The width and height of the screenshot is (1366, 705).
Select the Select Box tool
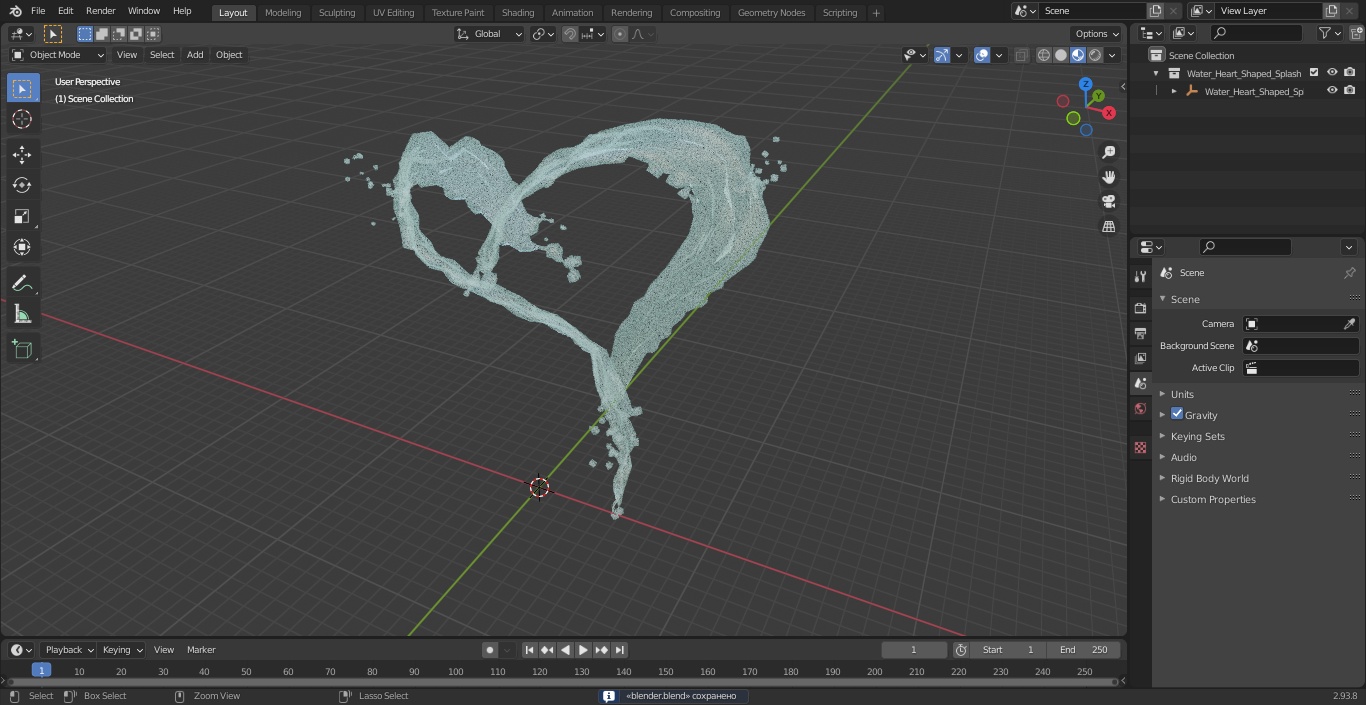(23, 88)
